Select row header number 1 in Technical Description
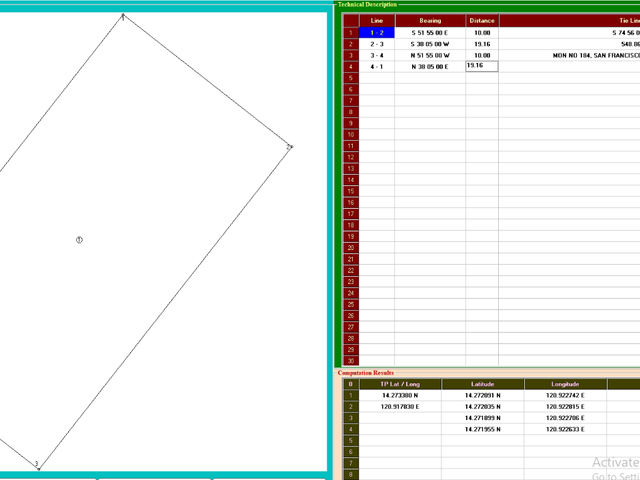 tap(351, 33)
